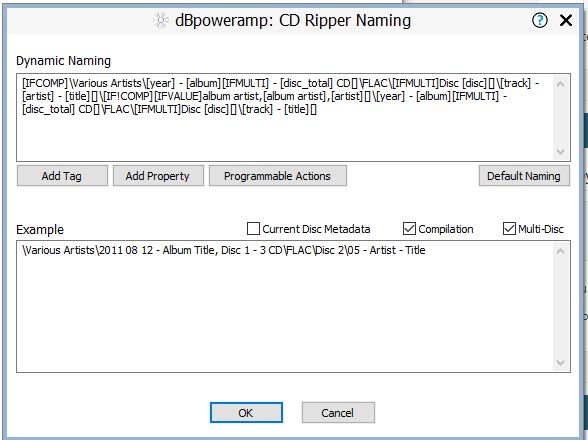
Task: Click the Example label
Action: [x=40, y=230]
